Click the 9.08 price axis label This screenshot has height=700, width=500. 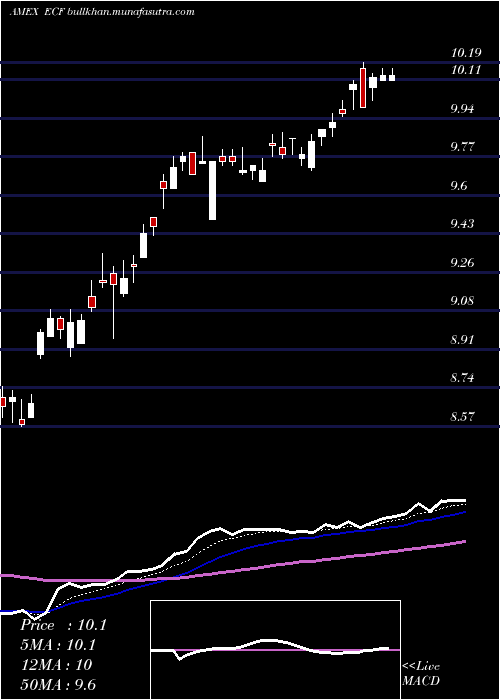pos(464,301)
